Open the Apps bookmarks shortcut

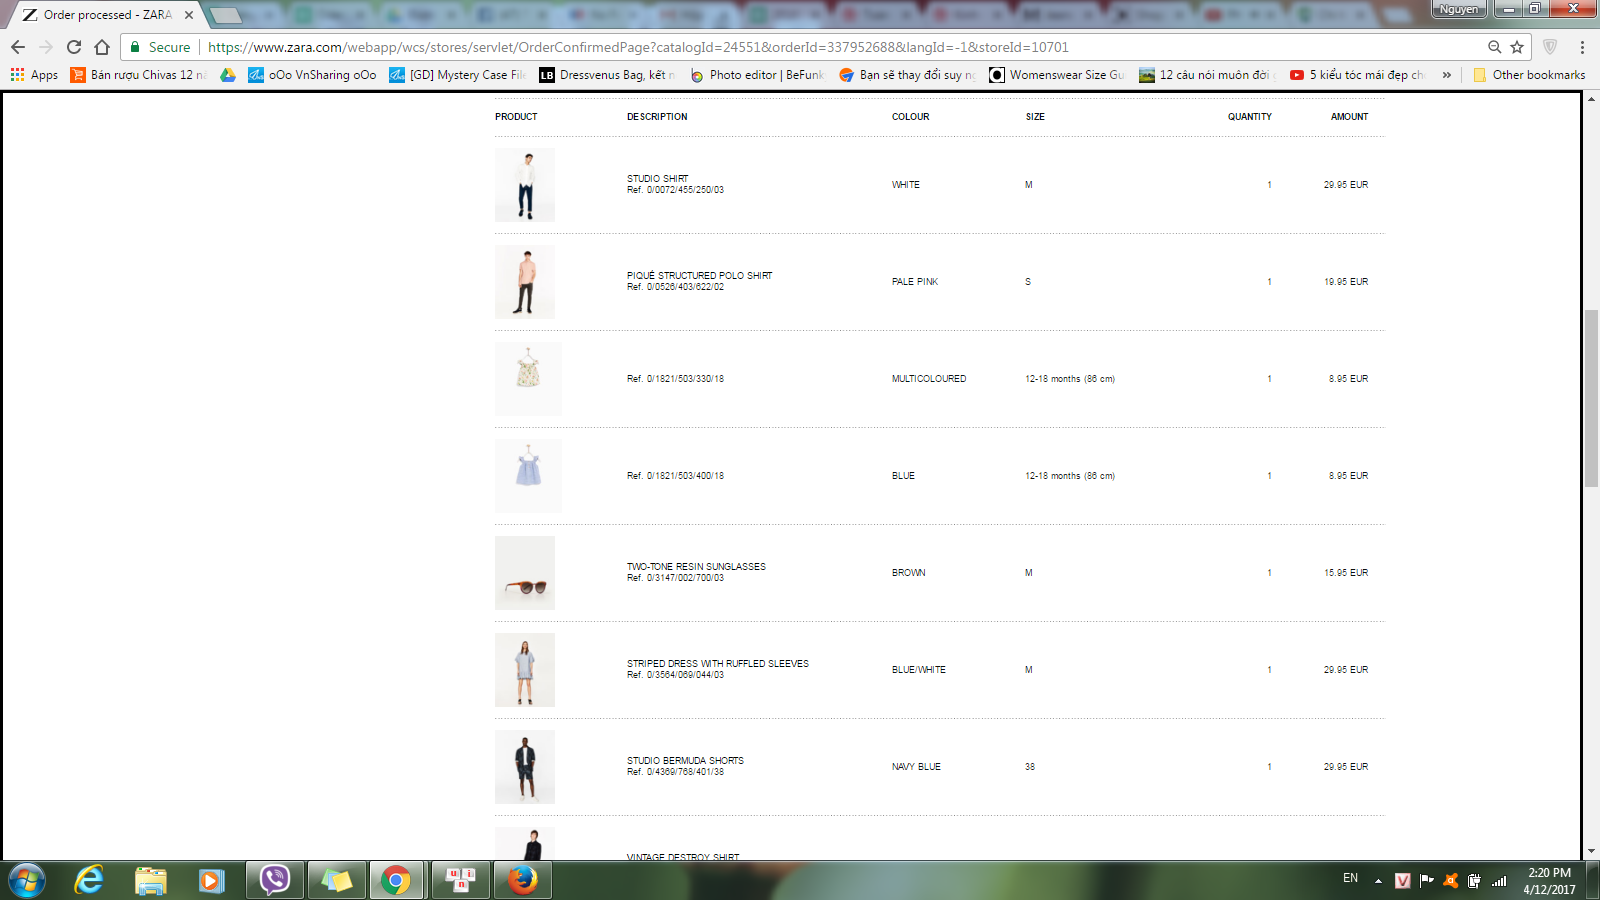(34, 75)
